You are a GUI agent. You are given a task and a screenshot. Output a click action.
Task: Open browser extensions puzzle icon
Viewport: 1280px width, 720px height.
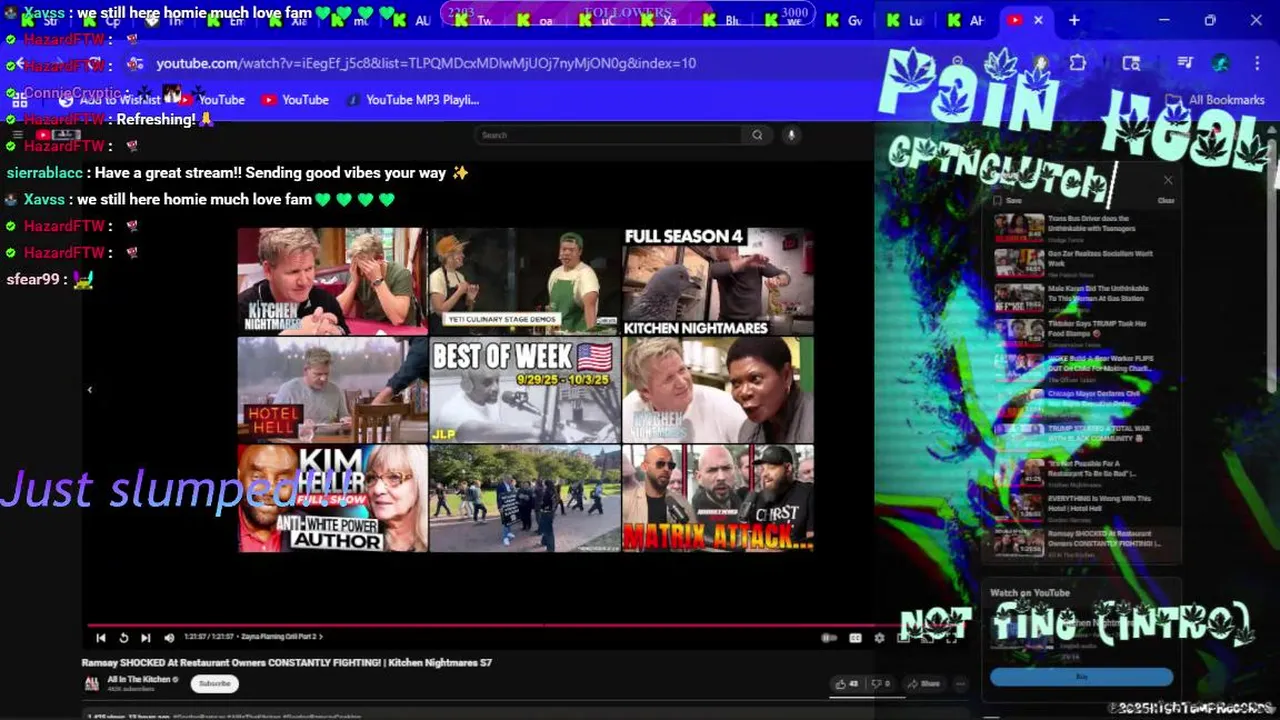click(x=1078, y=63)
